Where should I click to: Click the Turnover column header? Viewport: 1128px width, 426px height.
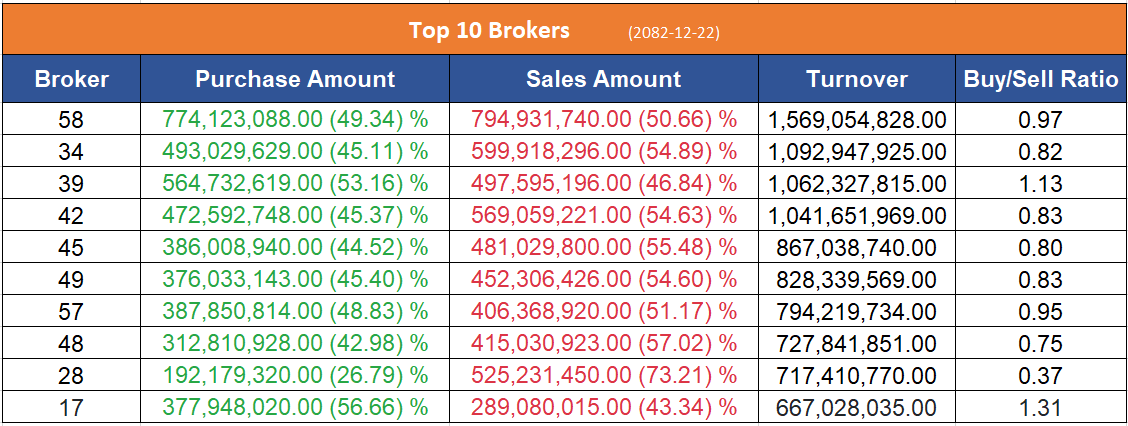pyautogui.click(x=857, y=80)
